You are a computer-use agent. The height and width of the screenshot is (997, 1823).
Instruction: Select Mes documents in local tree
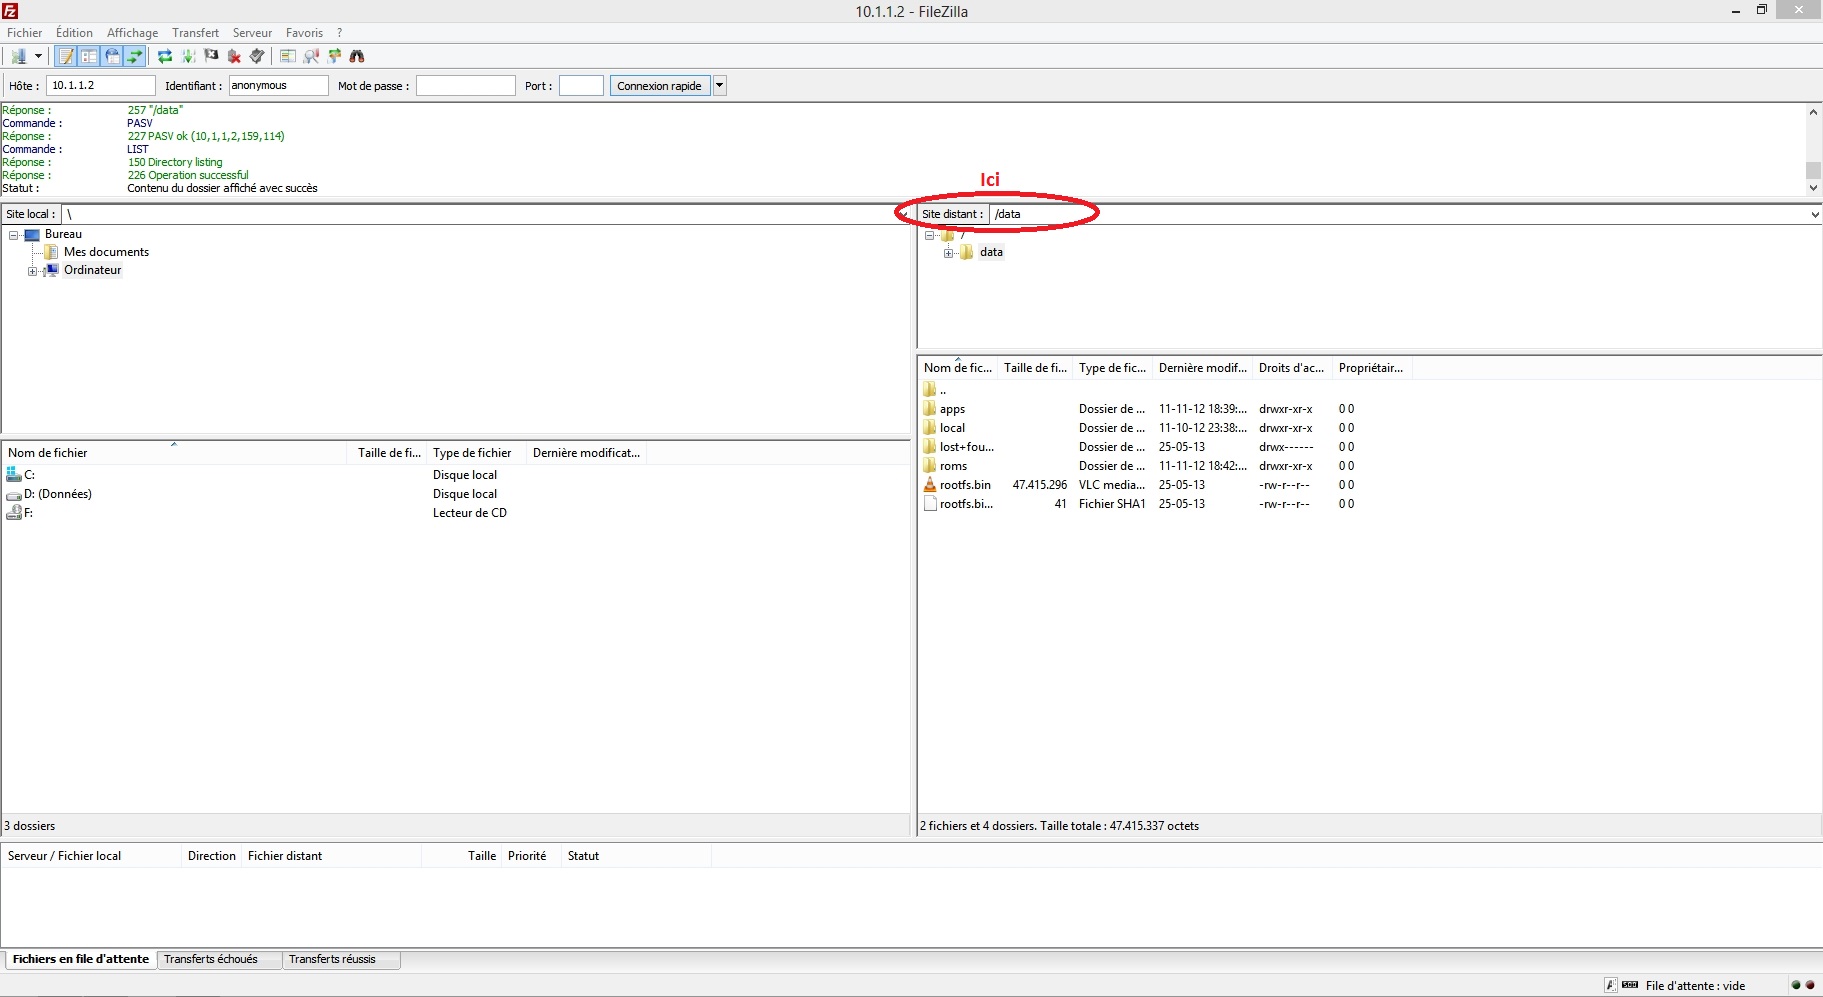pos(106,252)
